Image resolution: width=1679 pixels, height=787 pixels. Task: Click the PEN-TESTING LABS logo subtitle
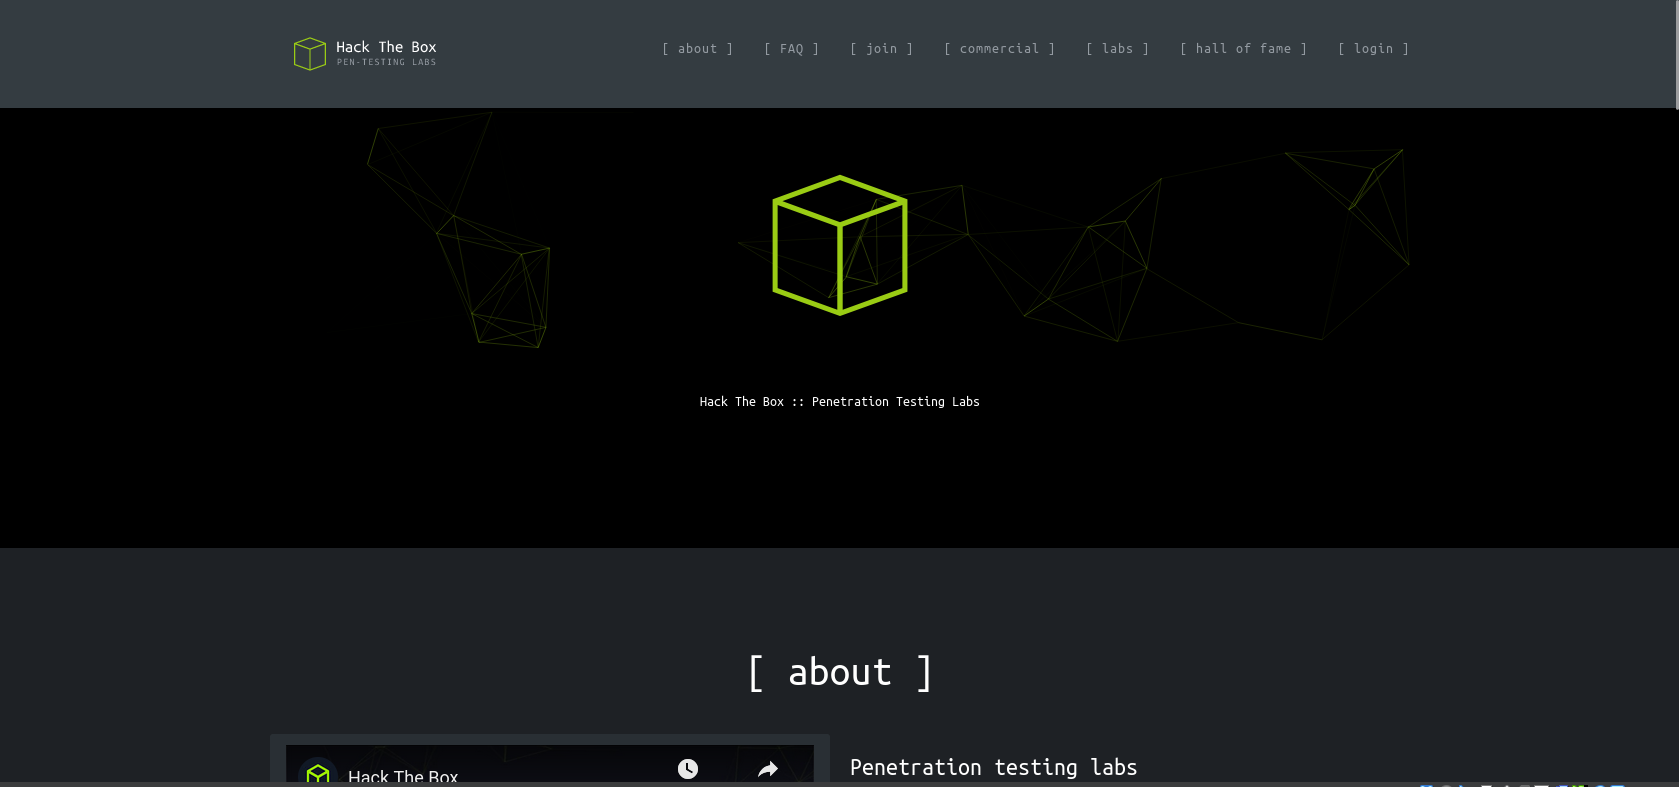click(x=386, y=63)
